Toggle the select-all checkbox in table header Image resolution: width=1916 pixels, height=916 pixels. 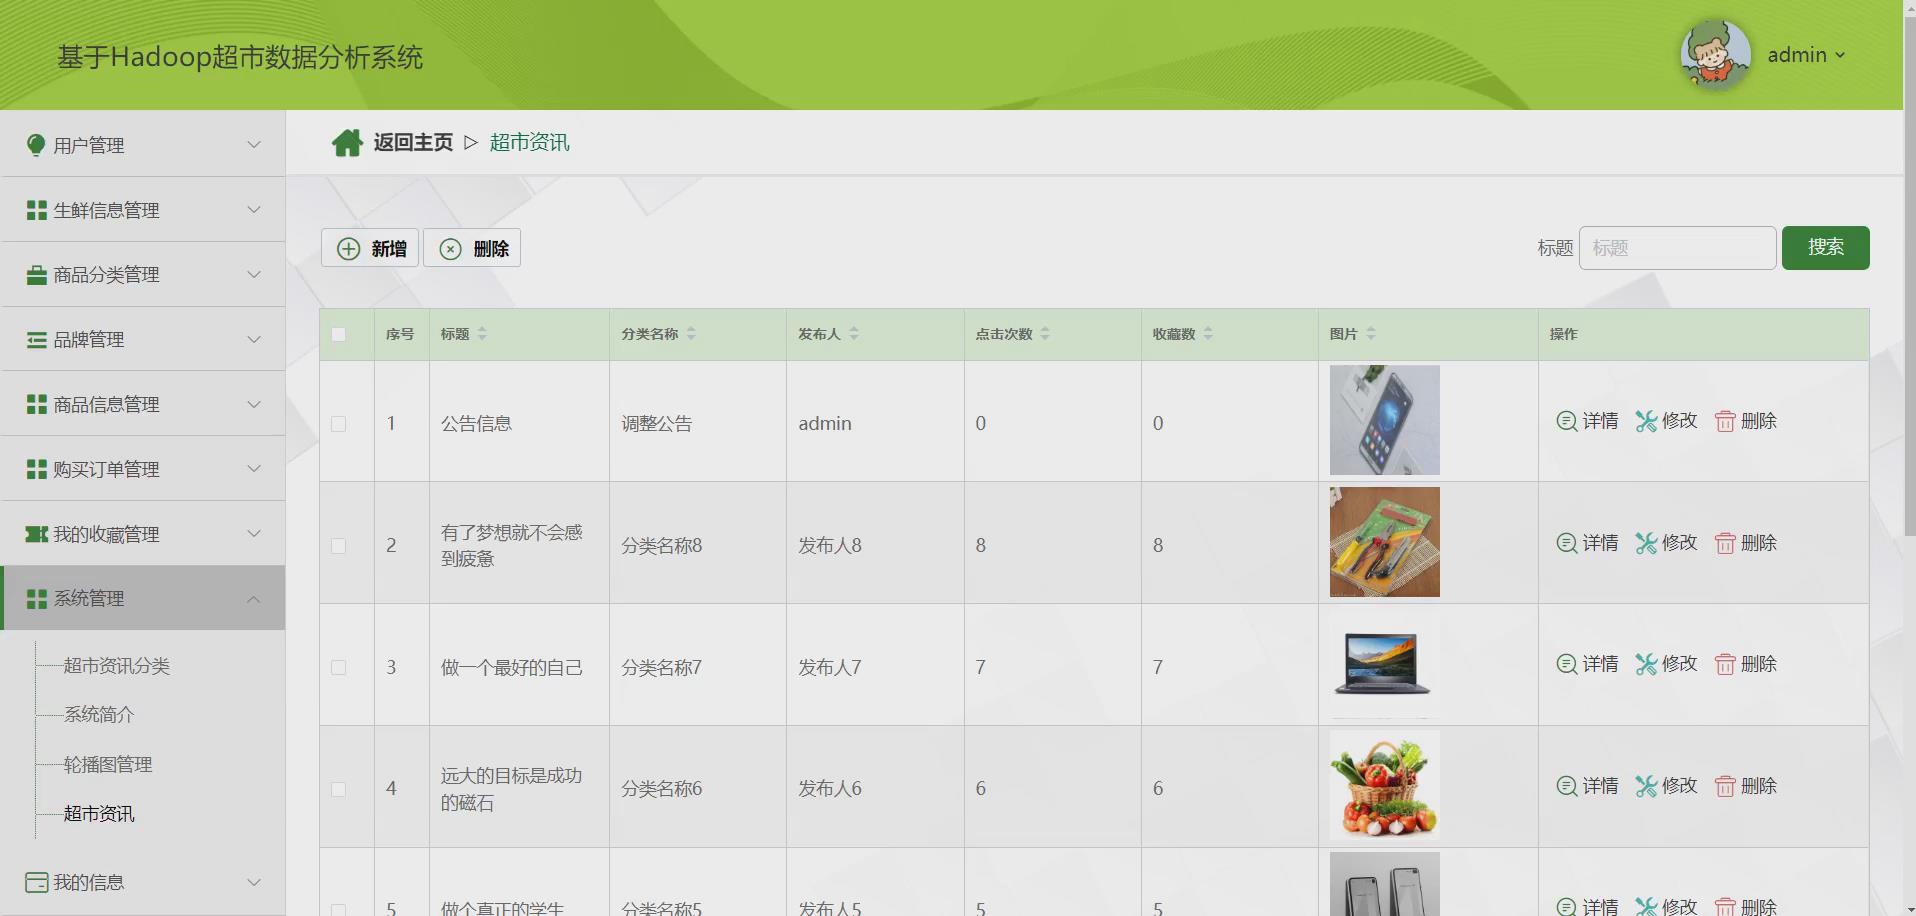coord(339,334)
